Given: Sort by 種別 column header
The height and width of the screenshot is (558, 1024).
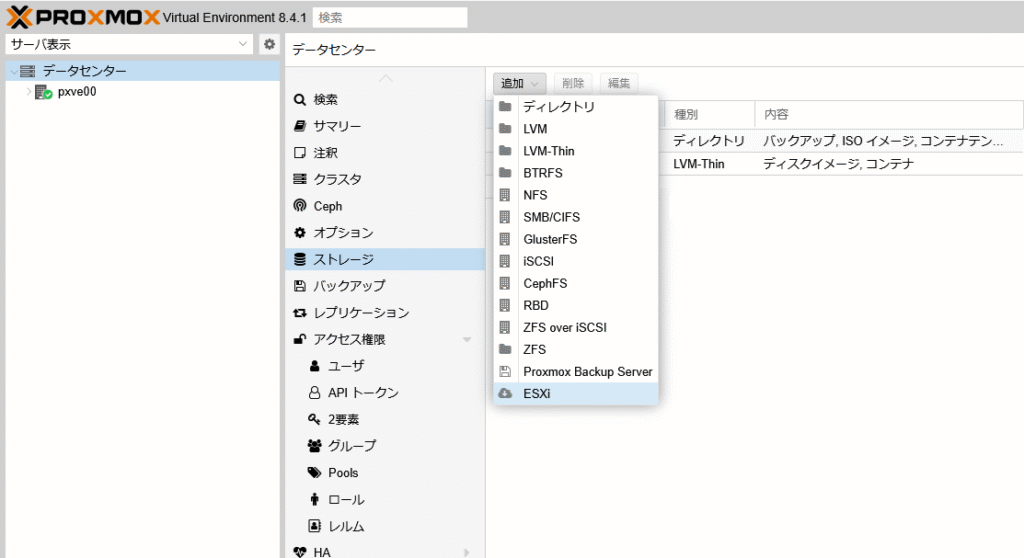Looking at the screenshot, I should click(x=710, y=114).
